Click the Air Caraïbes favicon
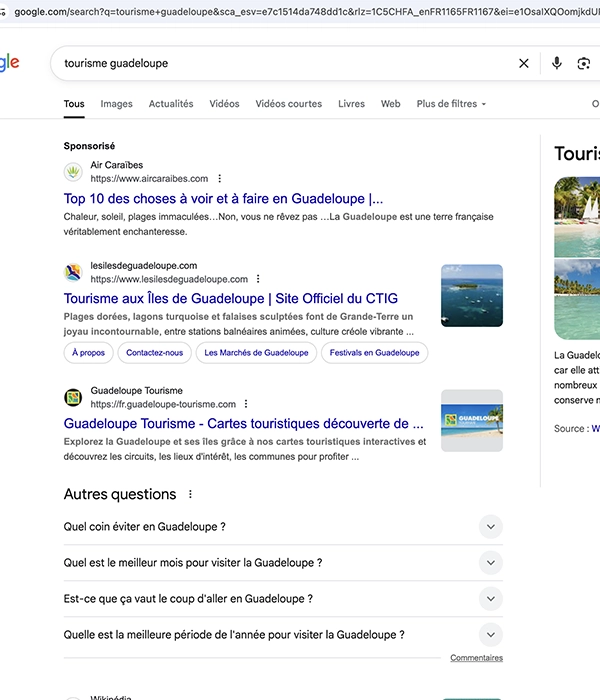Screen dimensions: 600x700 (x=73, y=172)
